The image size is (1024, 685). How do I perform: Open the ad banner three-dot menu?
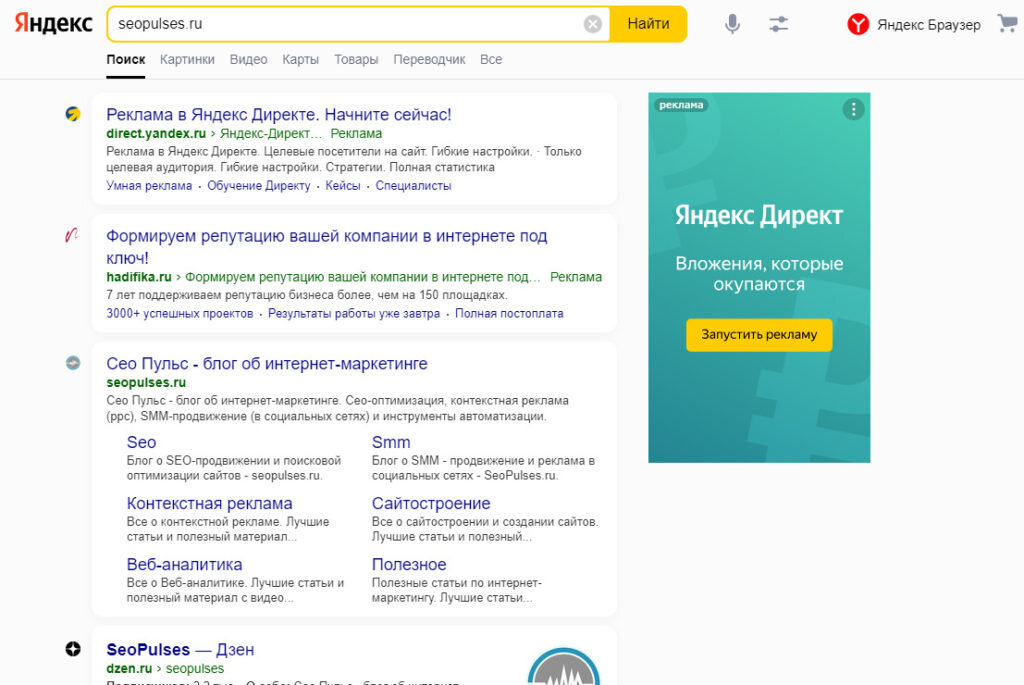[853, 109]
